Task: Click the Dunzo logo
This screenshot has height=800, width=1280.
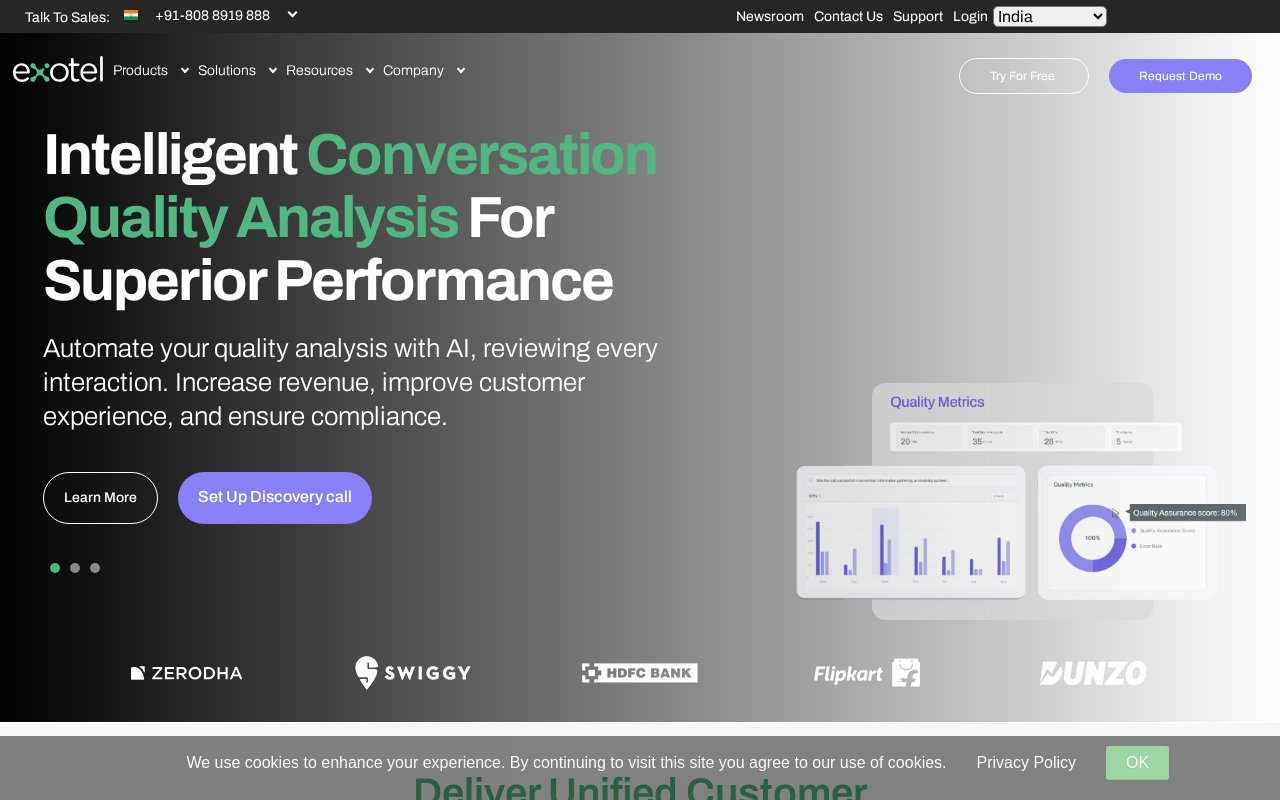Action: pos(1093,673)
